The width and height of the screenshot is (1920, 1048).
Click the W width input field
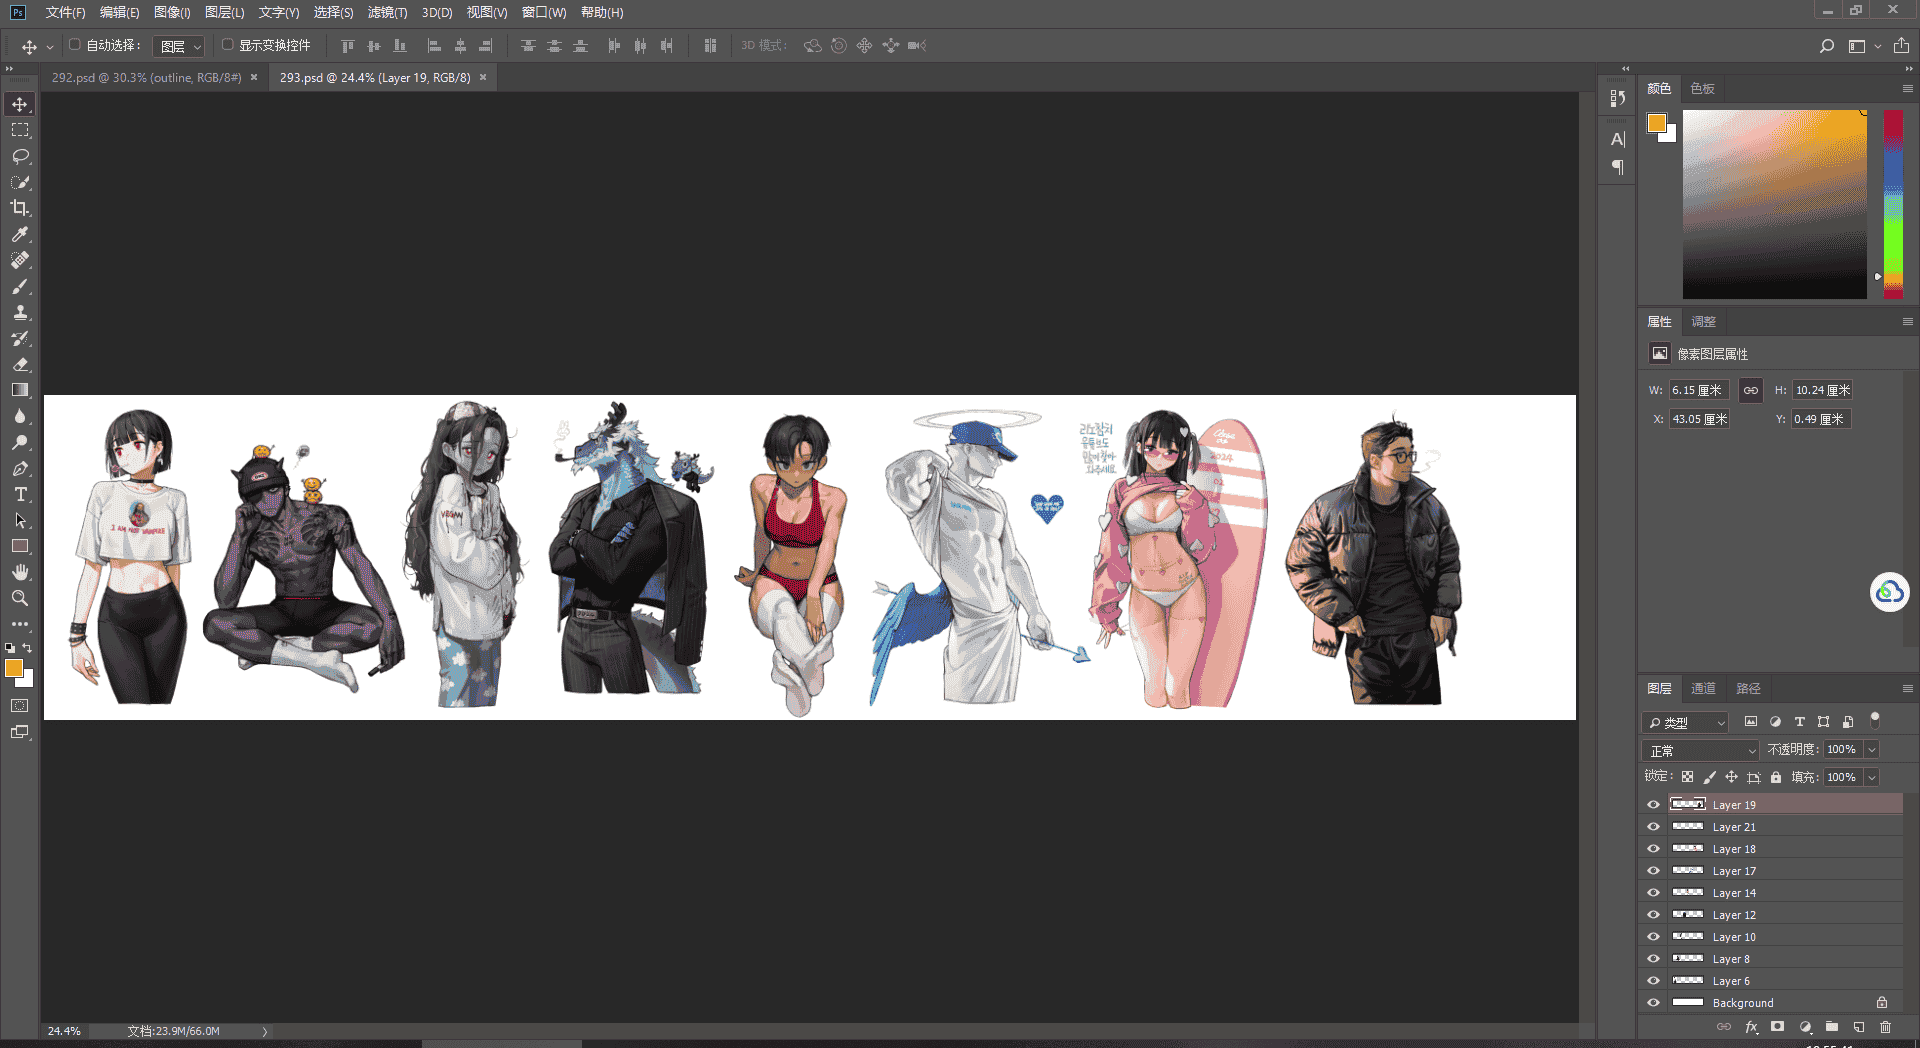point(1699,390)
